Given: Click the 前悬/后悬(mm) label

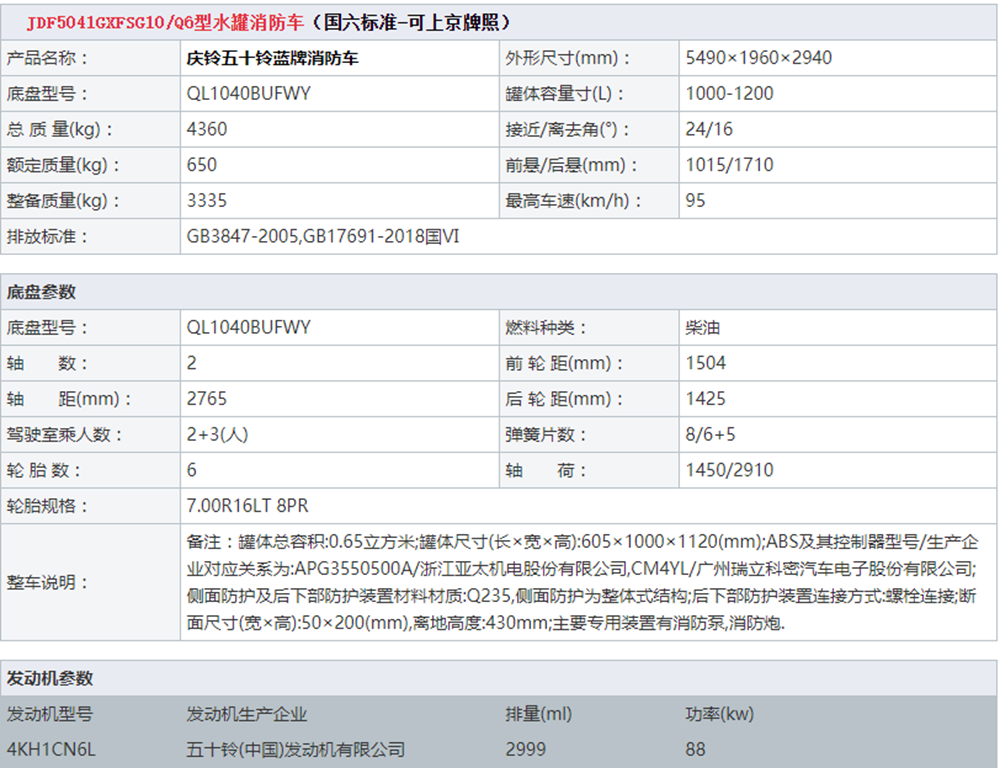Looking at the screenshot, I should pos(571,166).
